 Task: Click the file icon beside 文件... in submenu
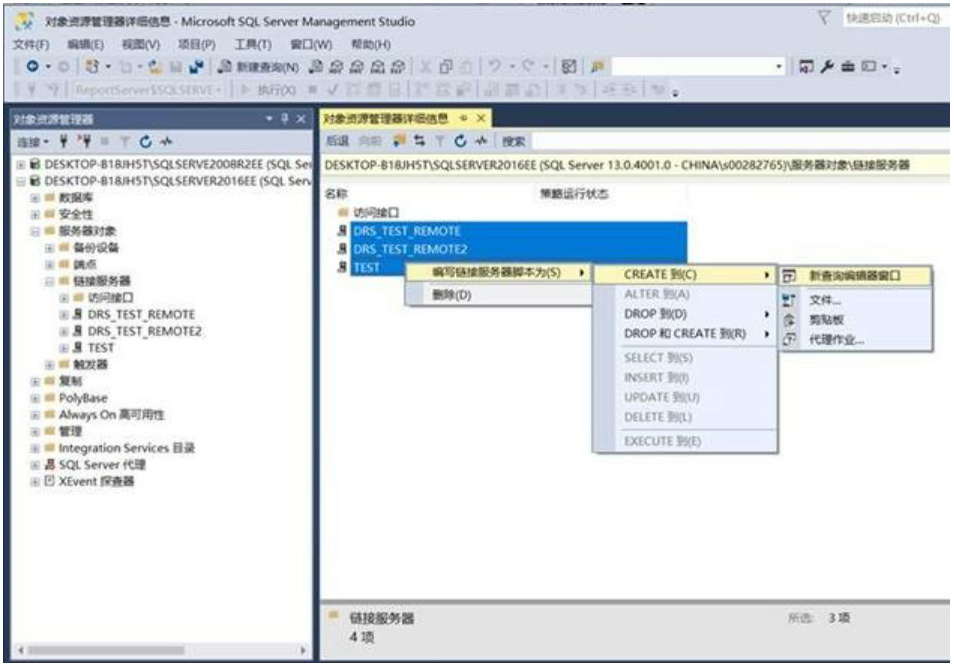tap(789, 300)
